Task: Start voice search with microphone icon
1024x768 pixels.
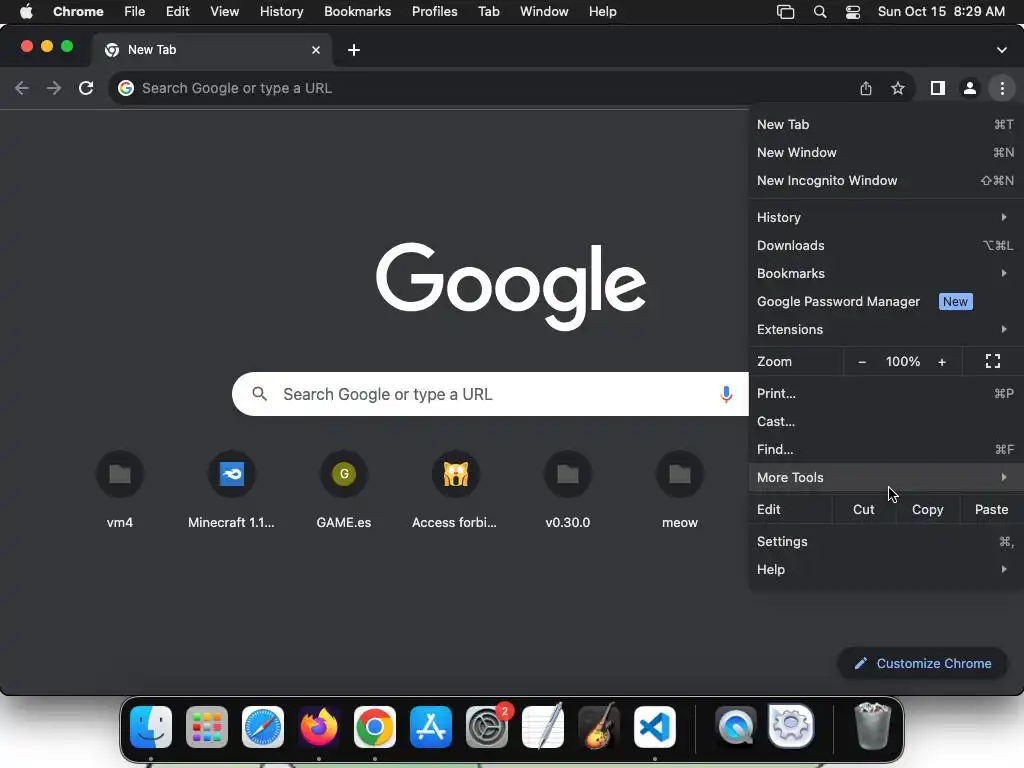Action: click(x=726, y=394)
